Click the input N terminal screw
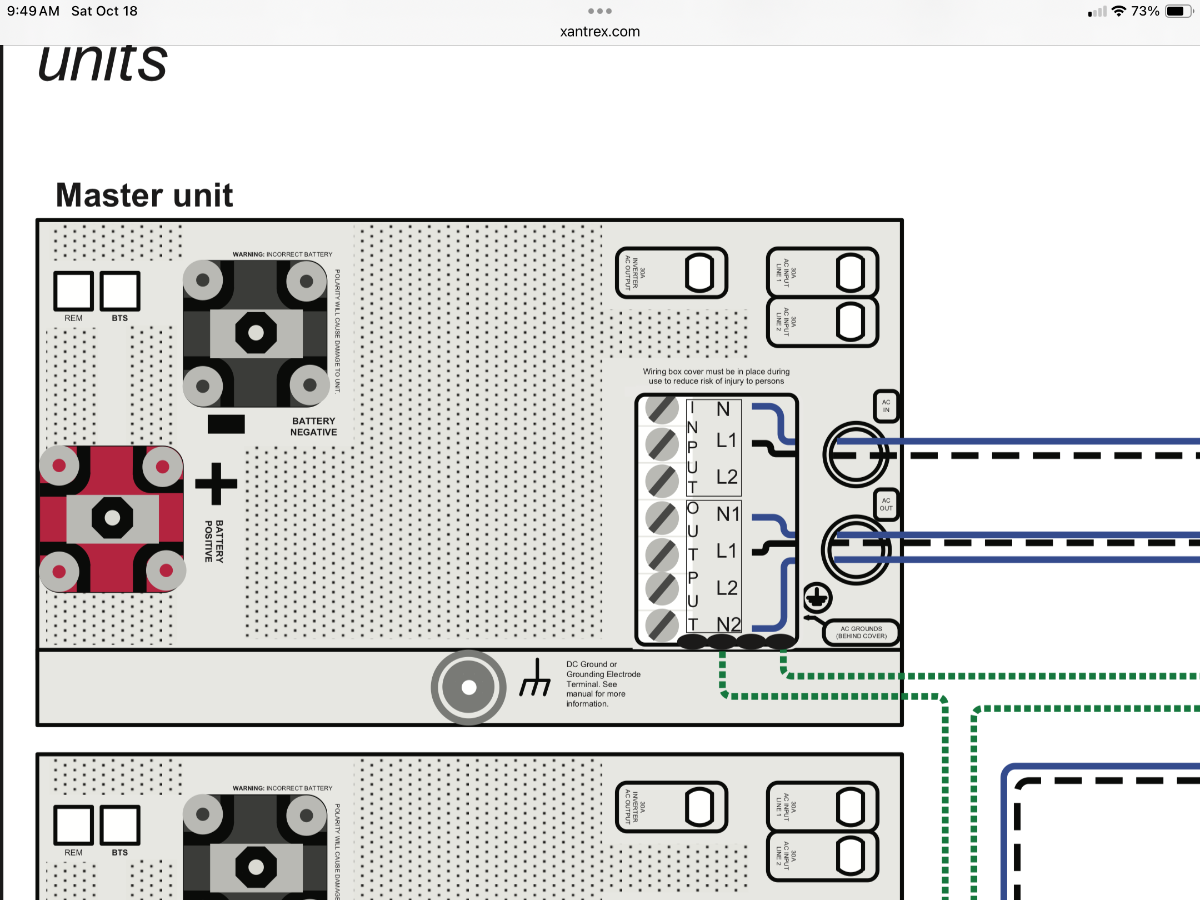1200x900 pixels. [661, 409]
